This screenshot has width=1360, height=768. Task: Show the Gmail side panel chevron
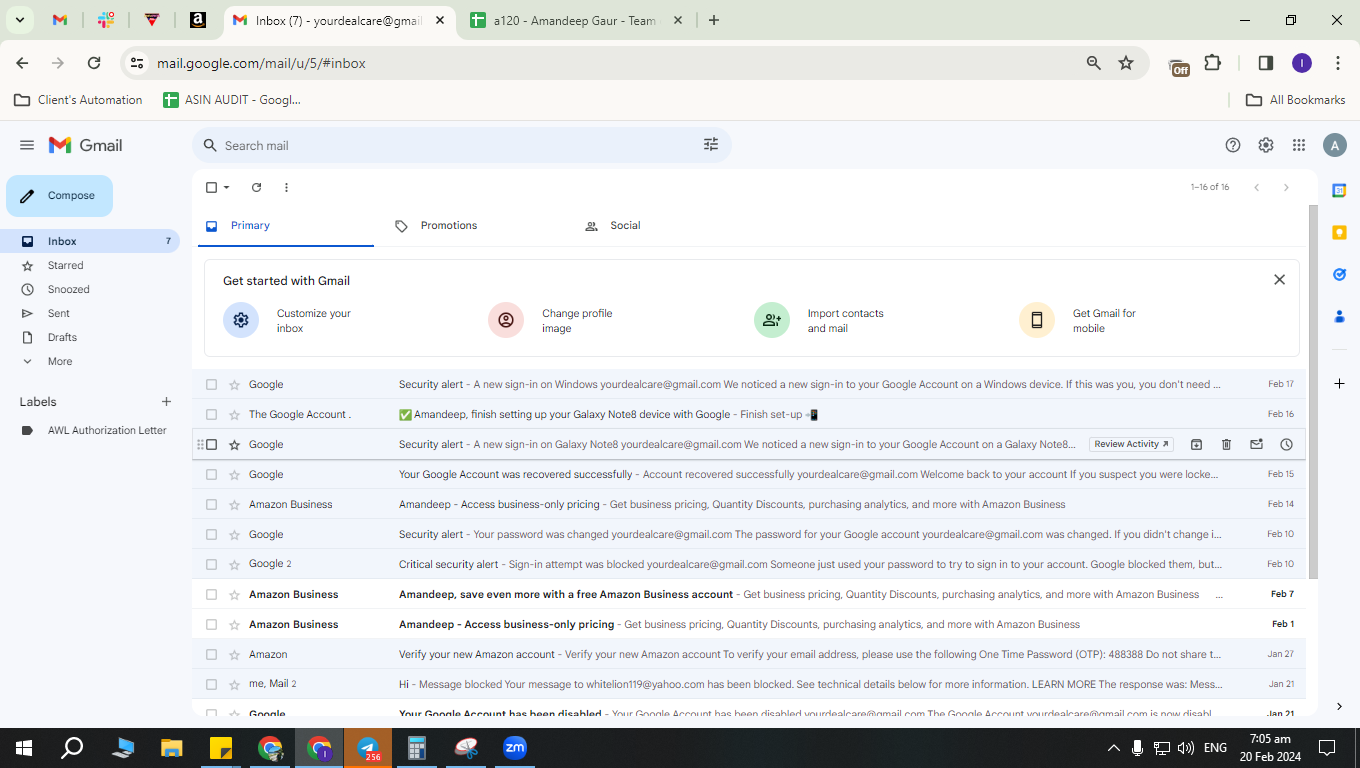1339,707
